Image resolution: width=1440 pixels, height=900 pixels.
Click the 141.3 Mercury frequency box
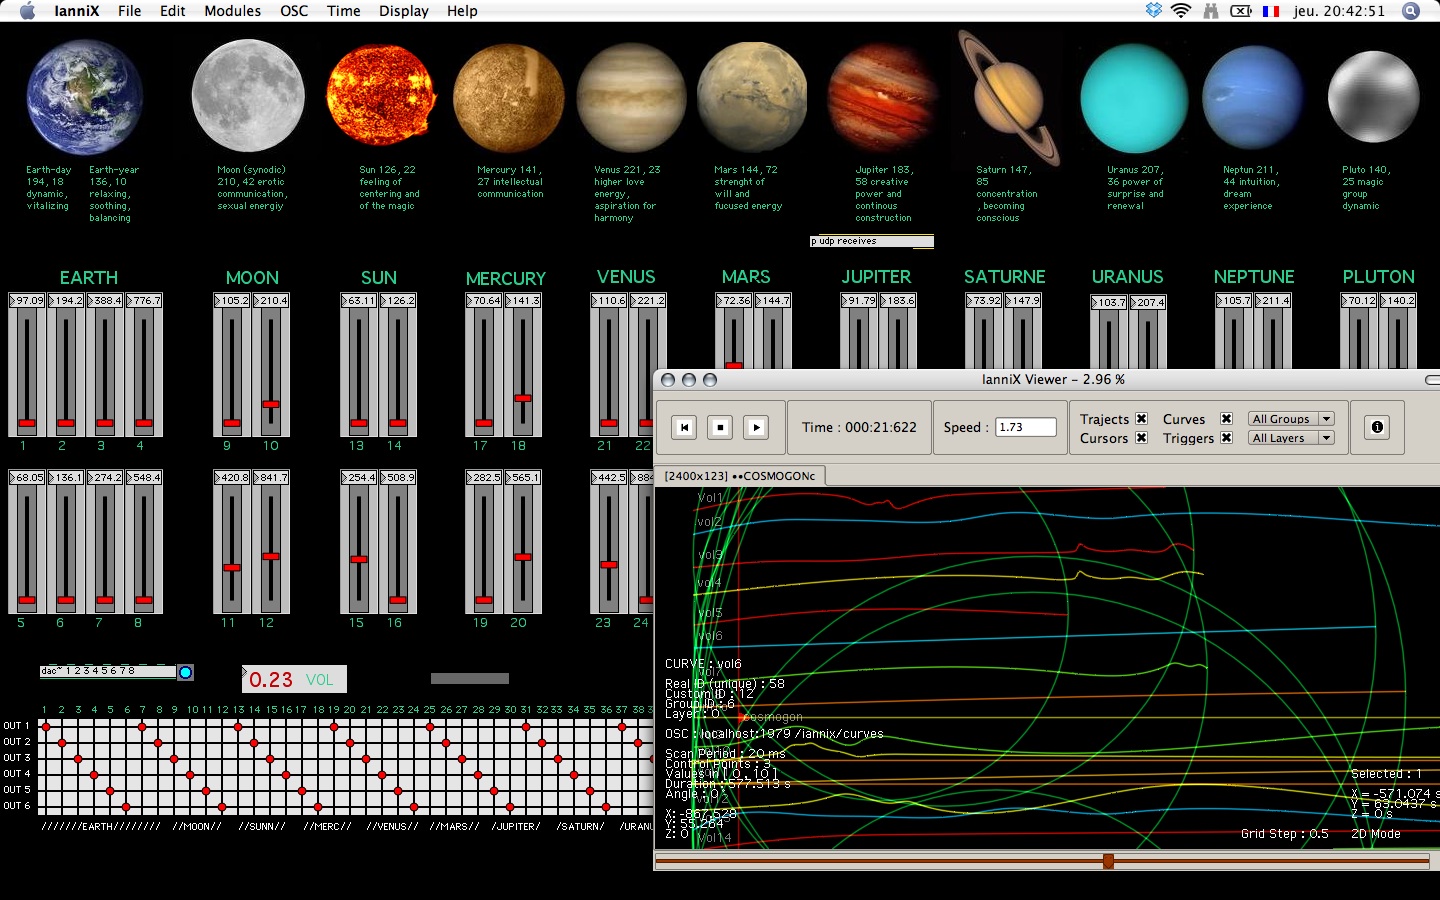click(x=523, y=300)
